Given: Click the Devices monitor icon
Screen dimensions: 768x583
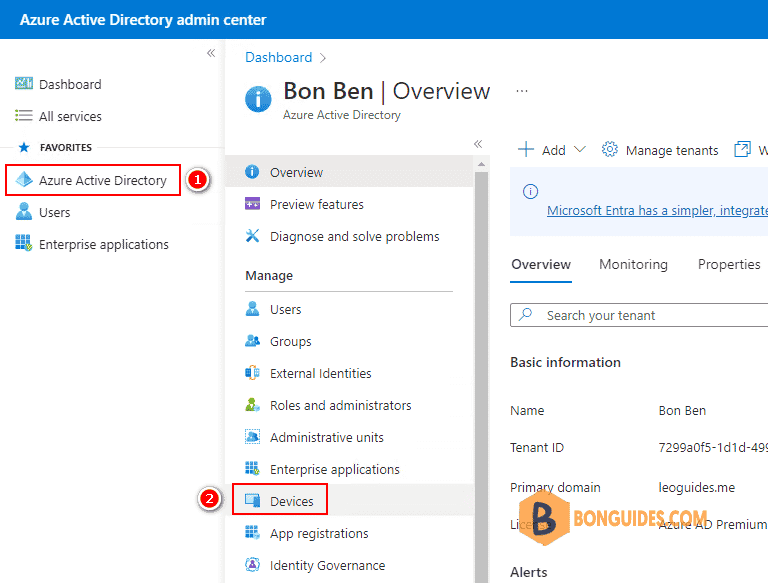Looking at the screenshot, I should coord(252,500).
